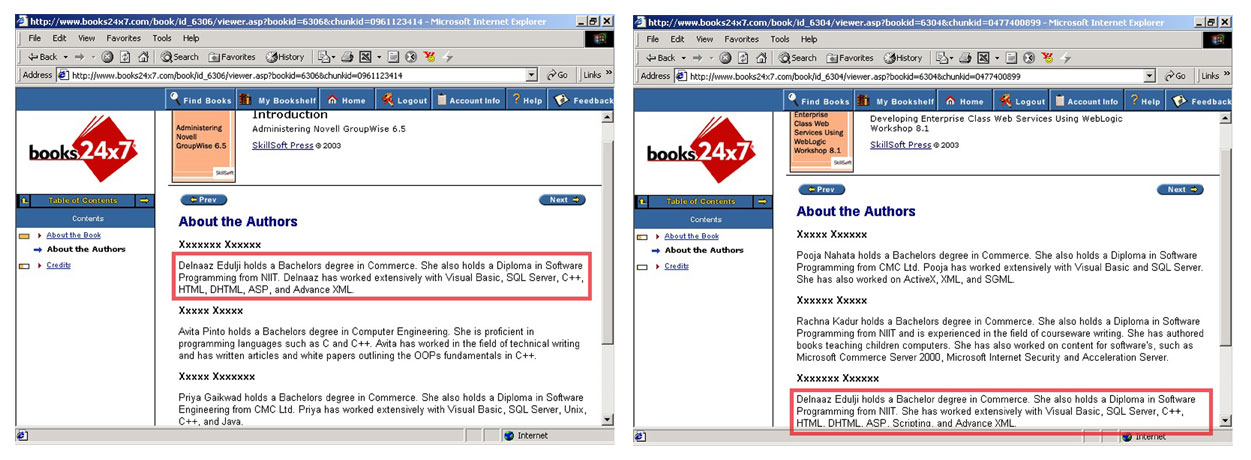Open 'About the Book' link in left window
Screen dimensions: 1251x460
point(74,235)
